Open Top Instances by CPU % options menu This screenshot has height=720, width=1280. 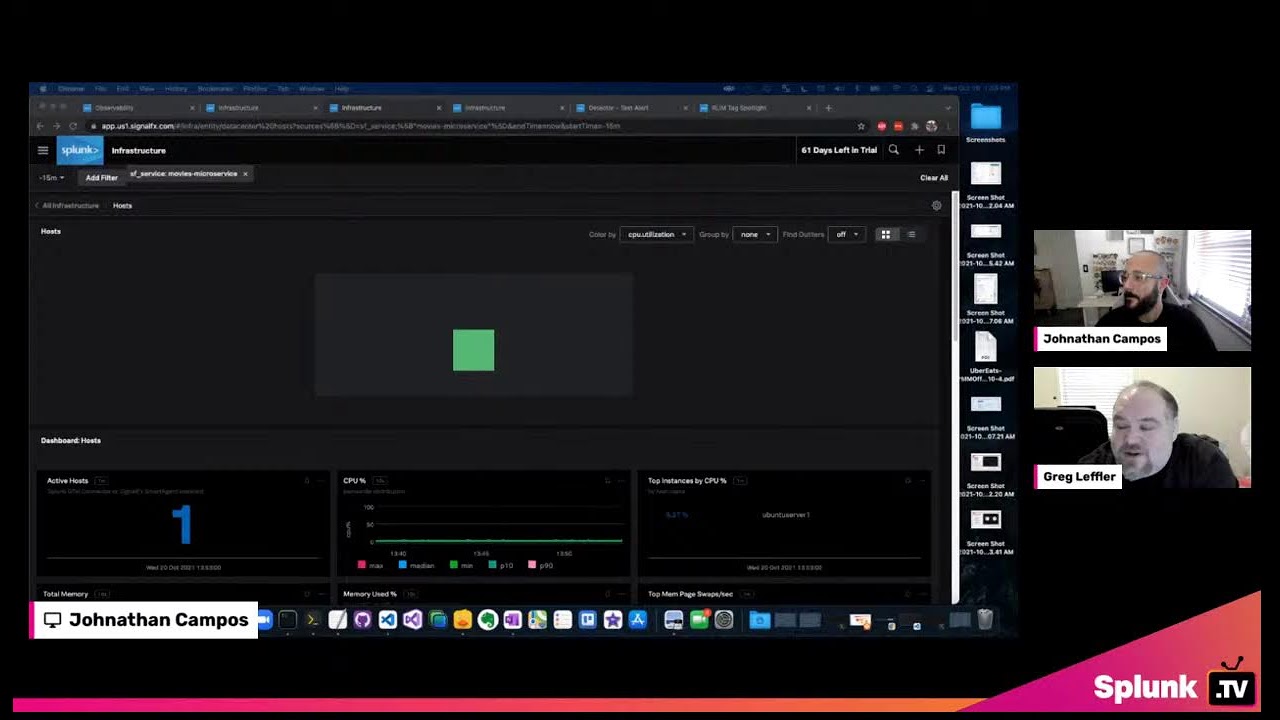click(922, 481)
